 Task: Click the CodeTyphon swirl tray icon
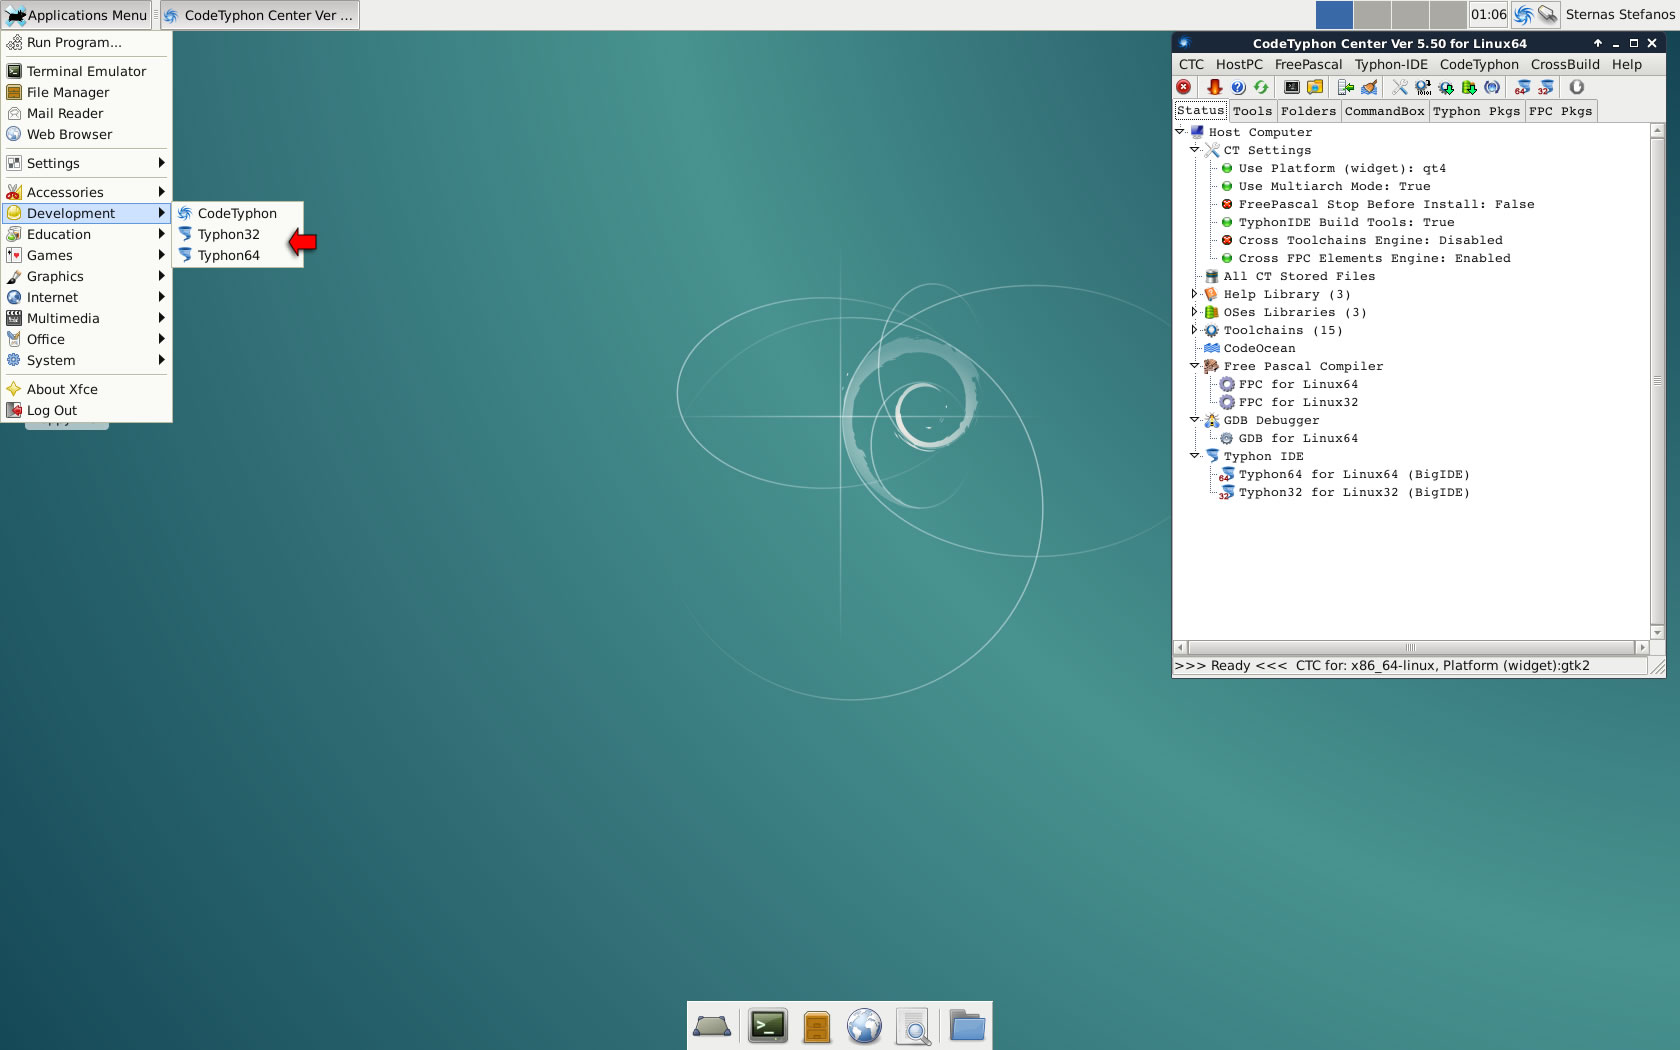(x=1523, y=15)
